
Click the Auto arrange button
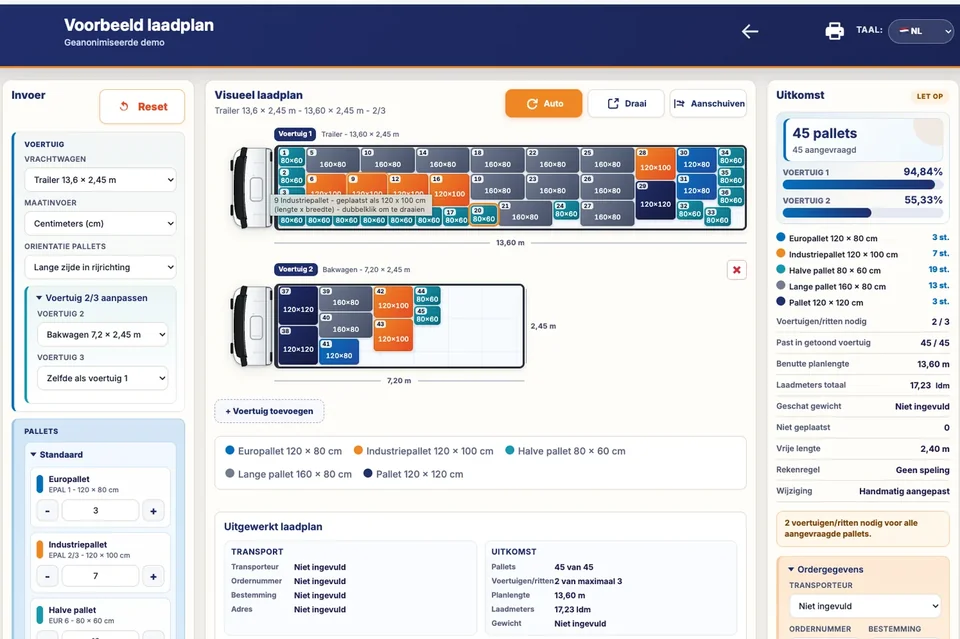543,103
